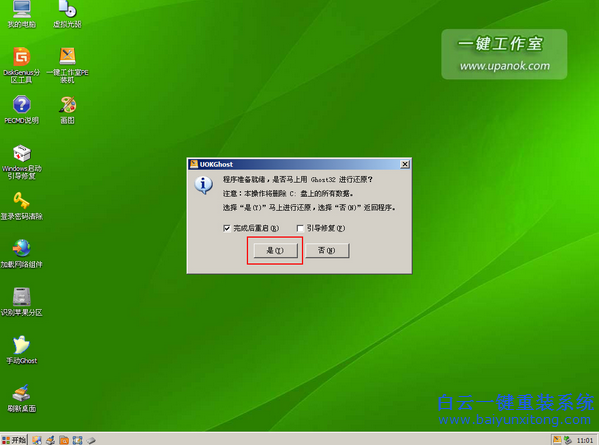The image size is (599, 445).
Task: Click the first quick launch icon beside 开始
Action: pos(37,440)
